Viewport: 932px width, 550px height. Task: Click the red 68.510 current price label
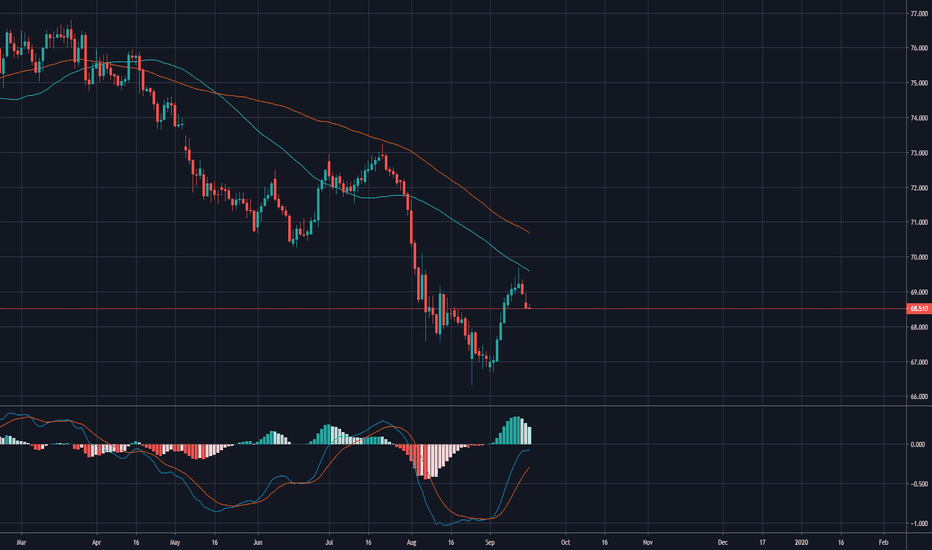pyautogui.click(x=919, y=309)
